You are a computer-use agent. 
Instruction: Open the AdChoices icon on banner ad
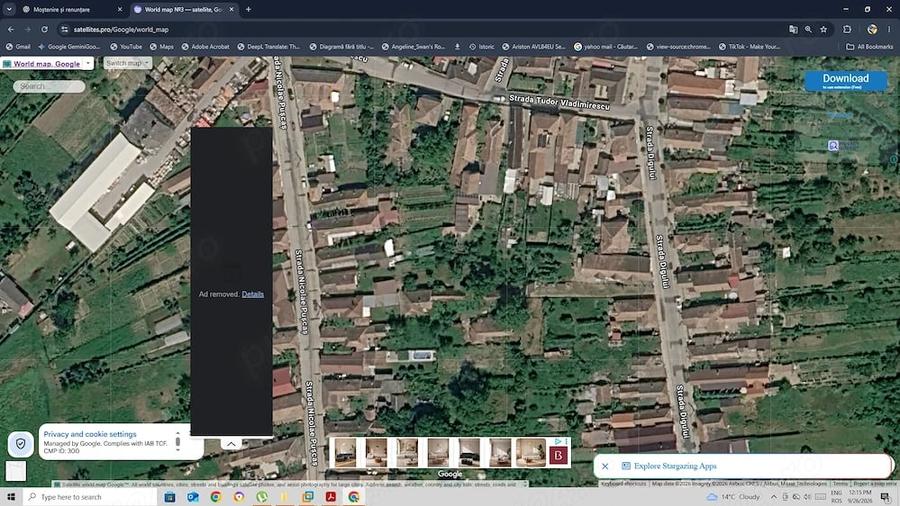click(557, 441)
